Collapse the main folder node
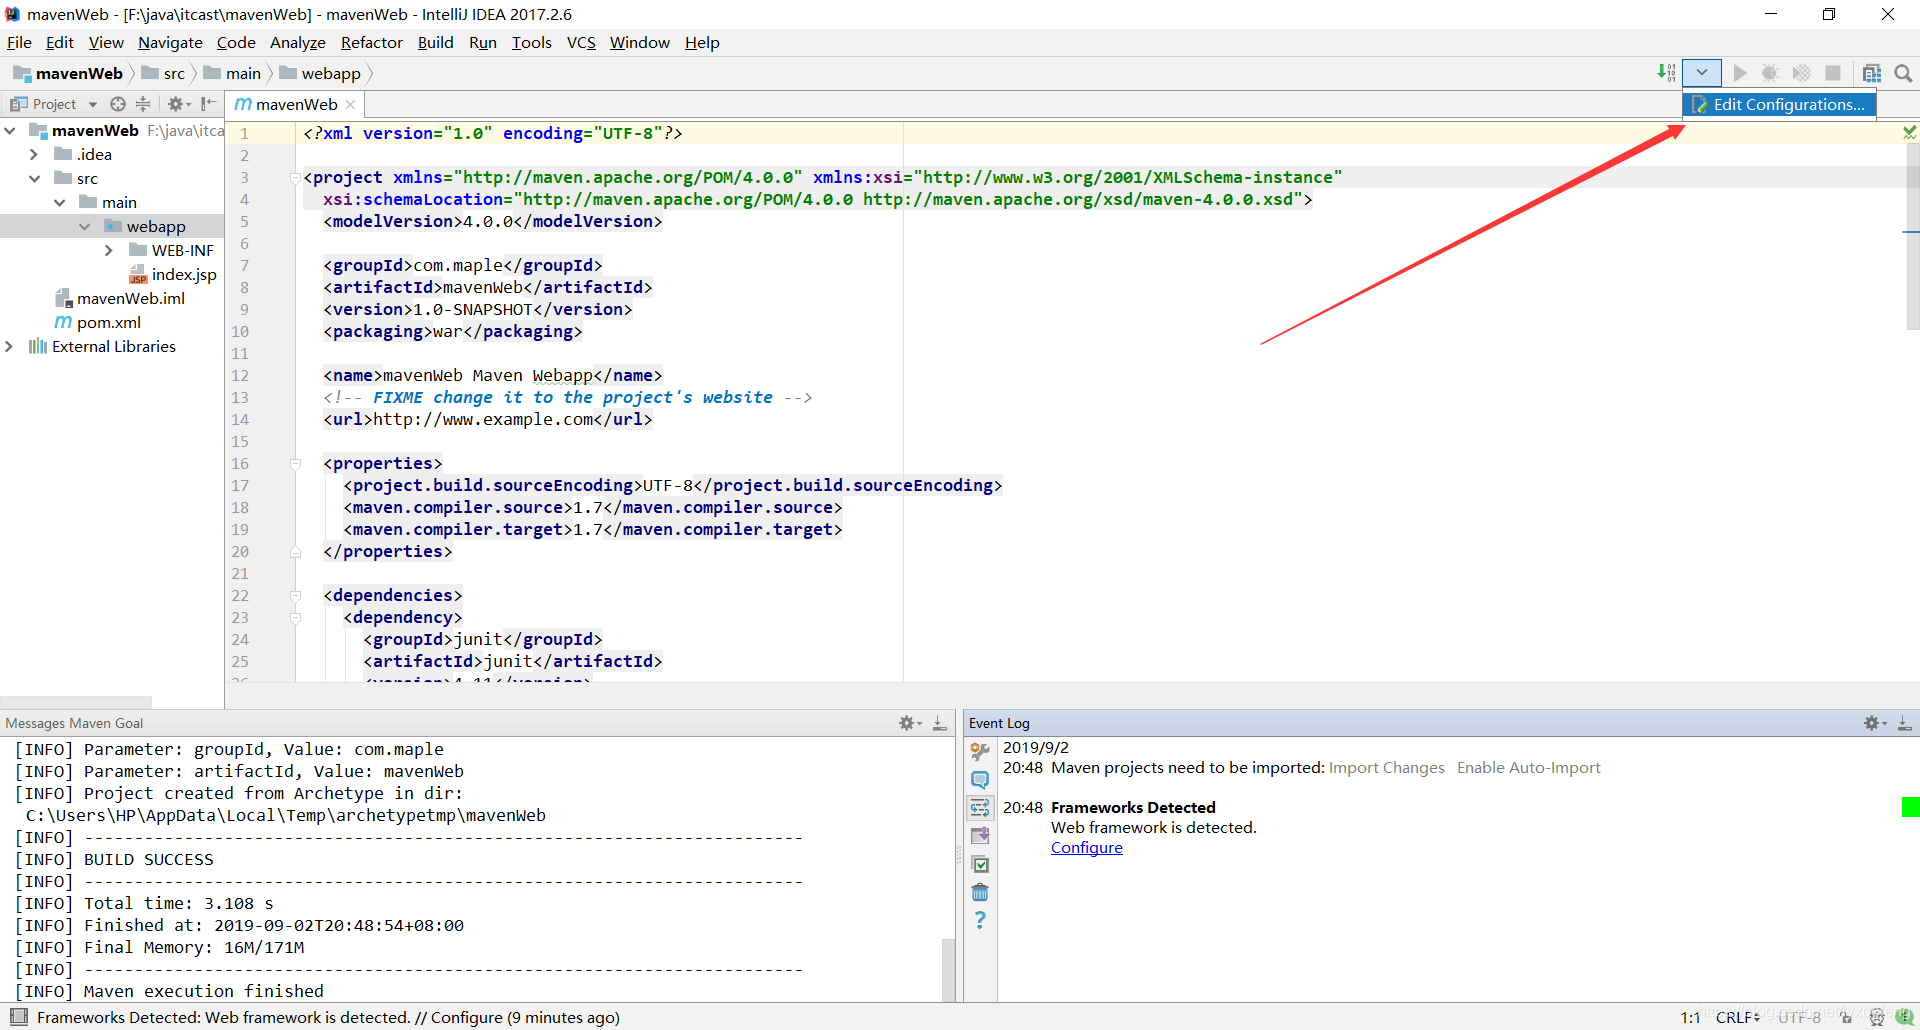The height and width of the screenshot is (1030, 1920). (59, 202)
